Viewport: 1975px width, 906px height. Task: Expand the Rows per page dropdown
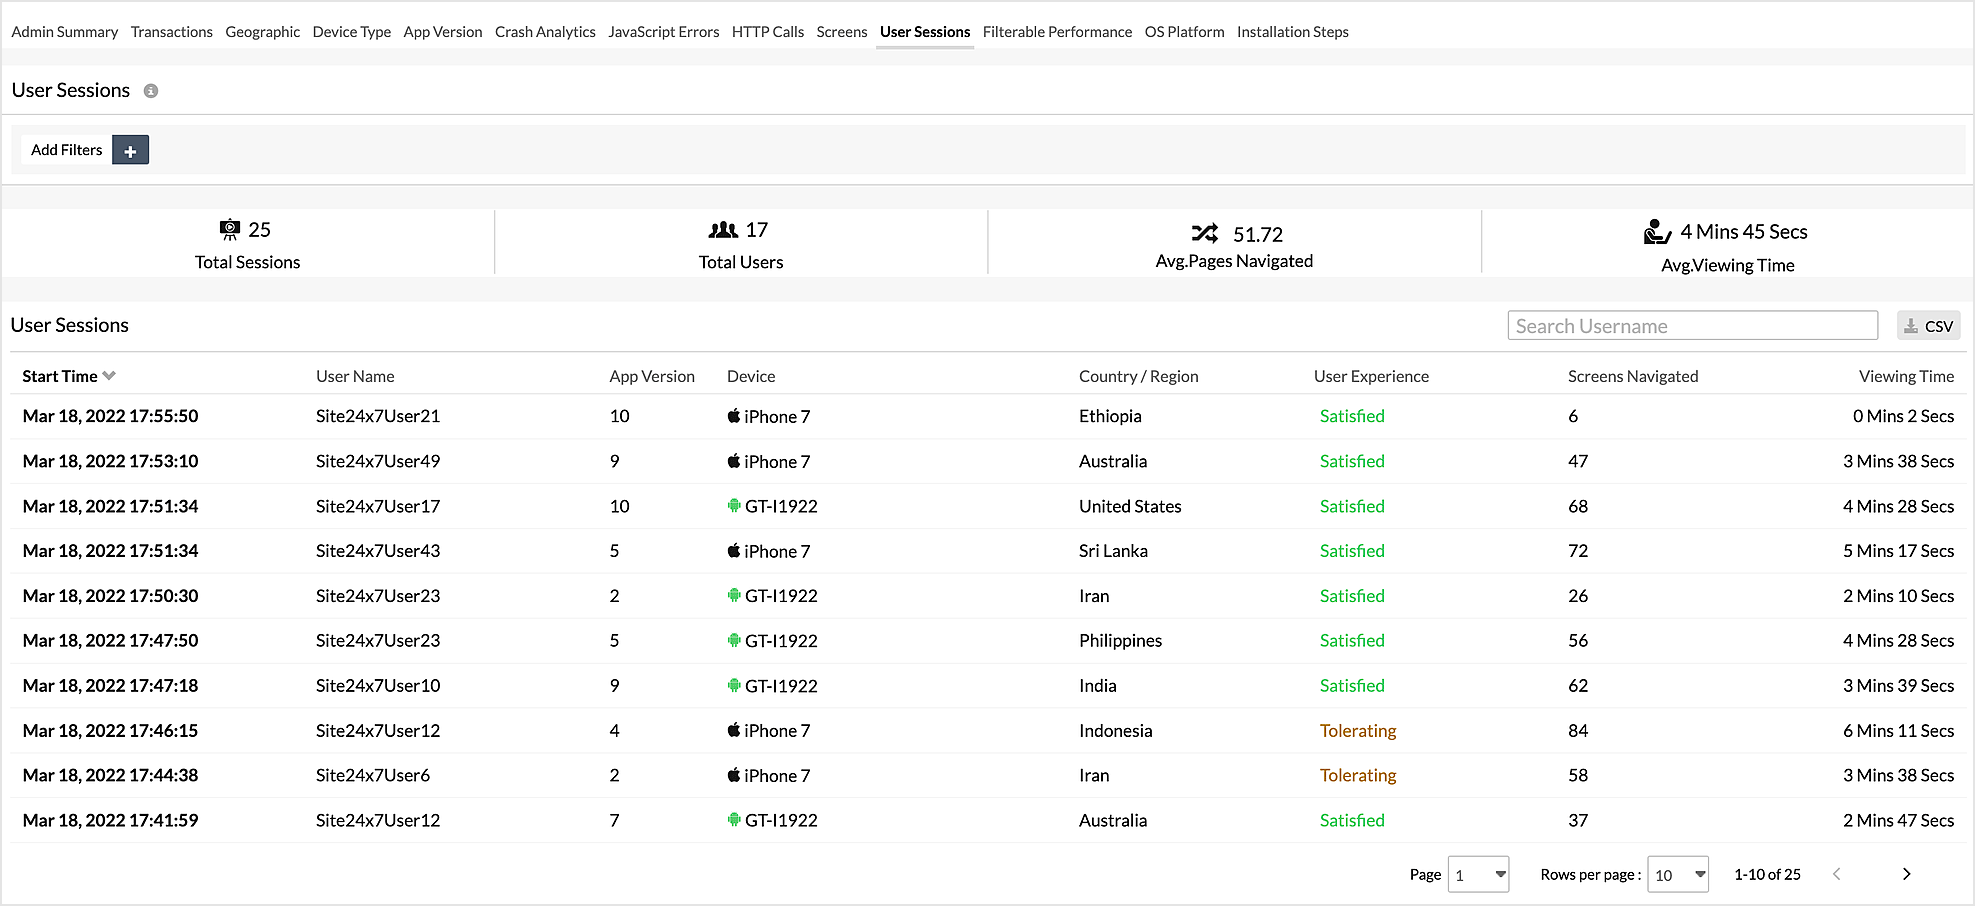tap(1677, 875)
